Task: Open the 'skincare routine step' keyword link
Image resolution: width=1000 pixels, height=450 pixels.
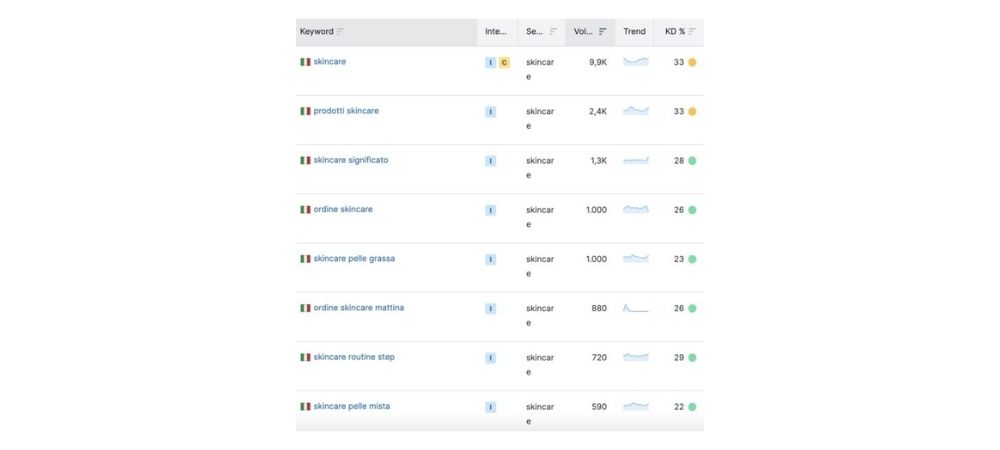Action: click(354, 357)
